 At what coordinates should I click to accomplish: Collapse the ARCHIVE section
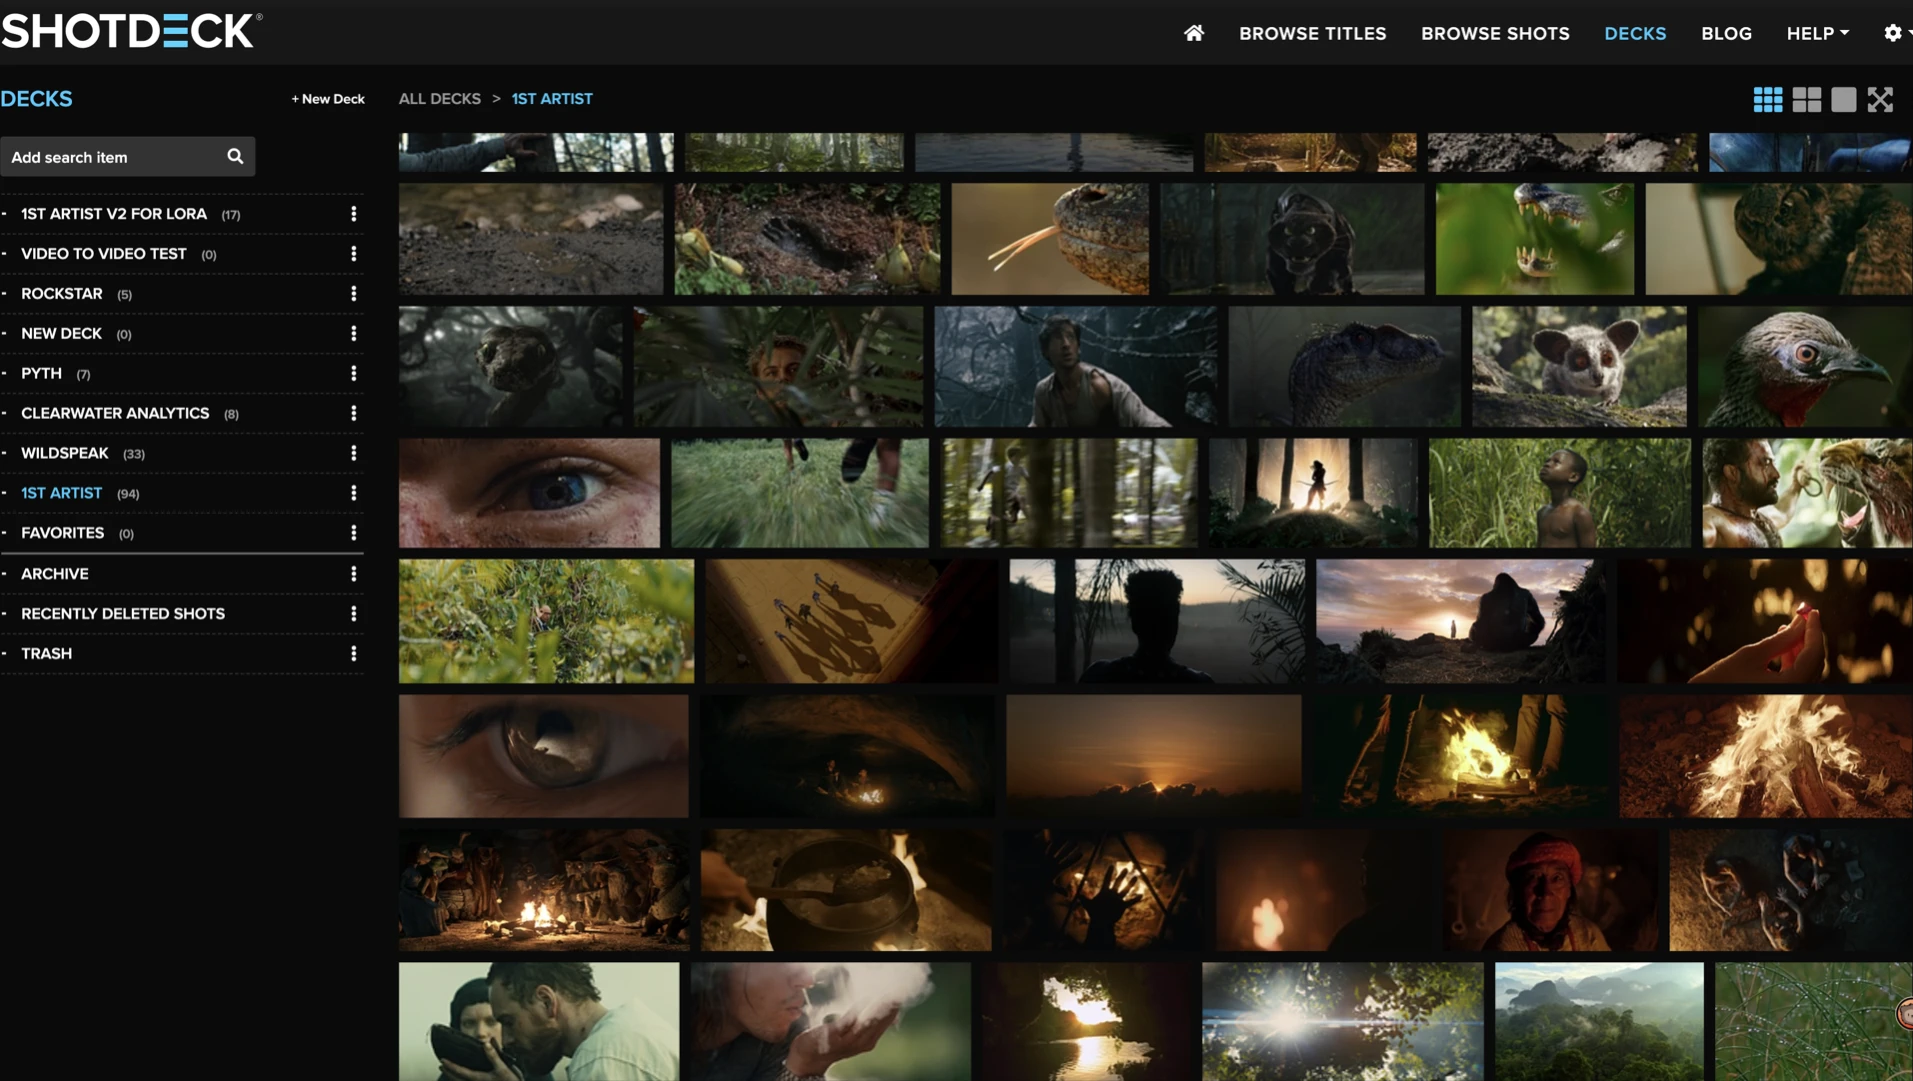click(x=7, y=573)
